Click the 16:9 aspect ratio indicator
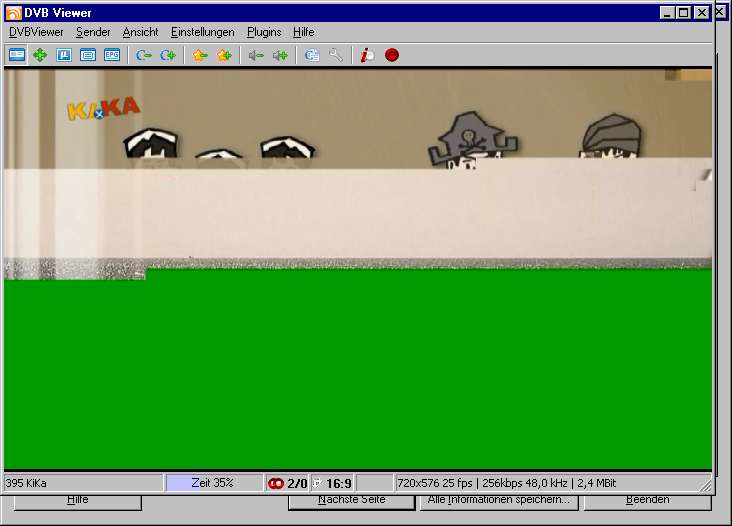 334,483
